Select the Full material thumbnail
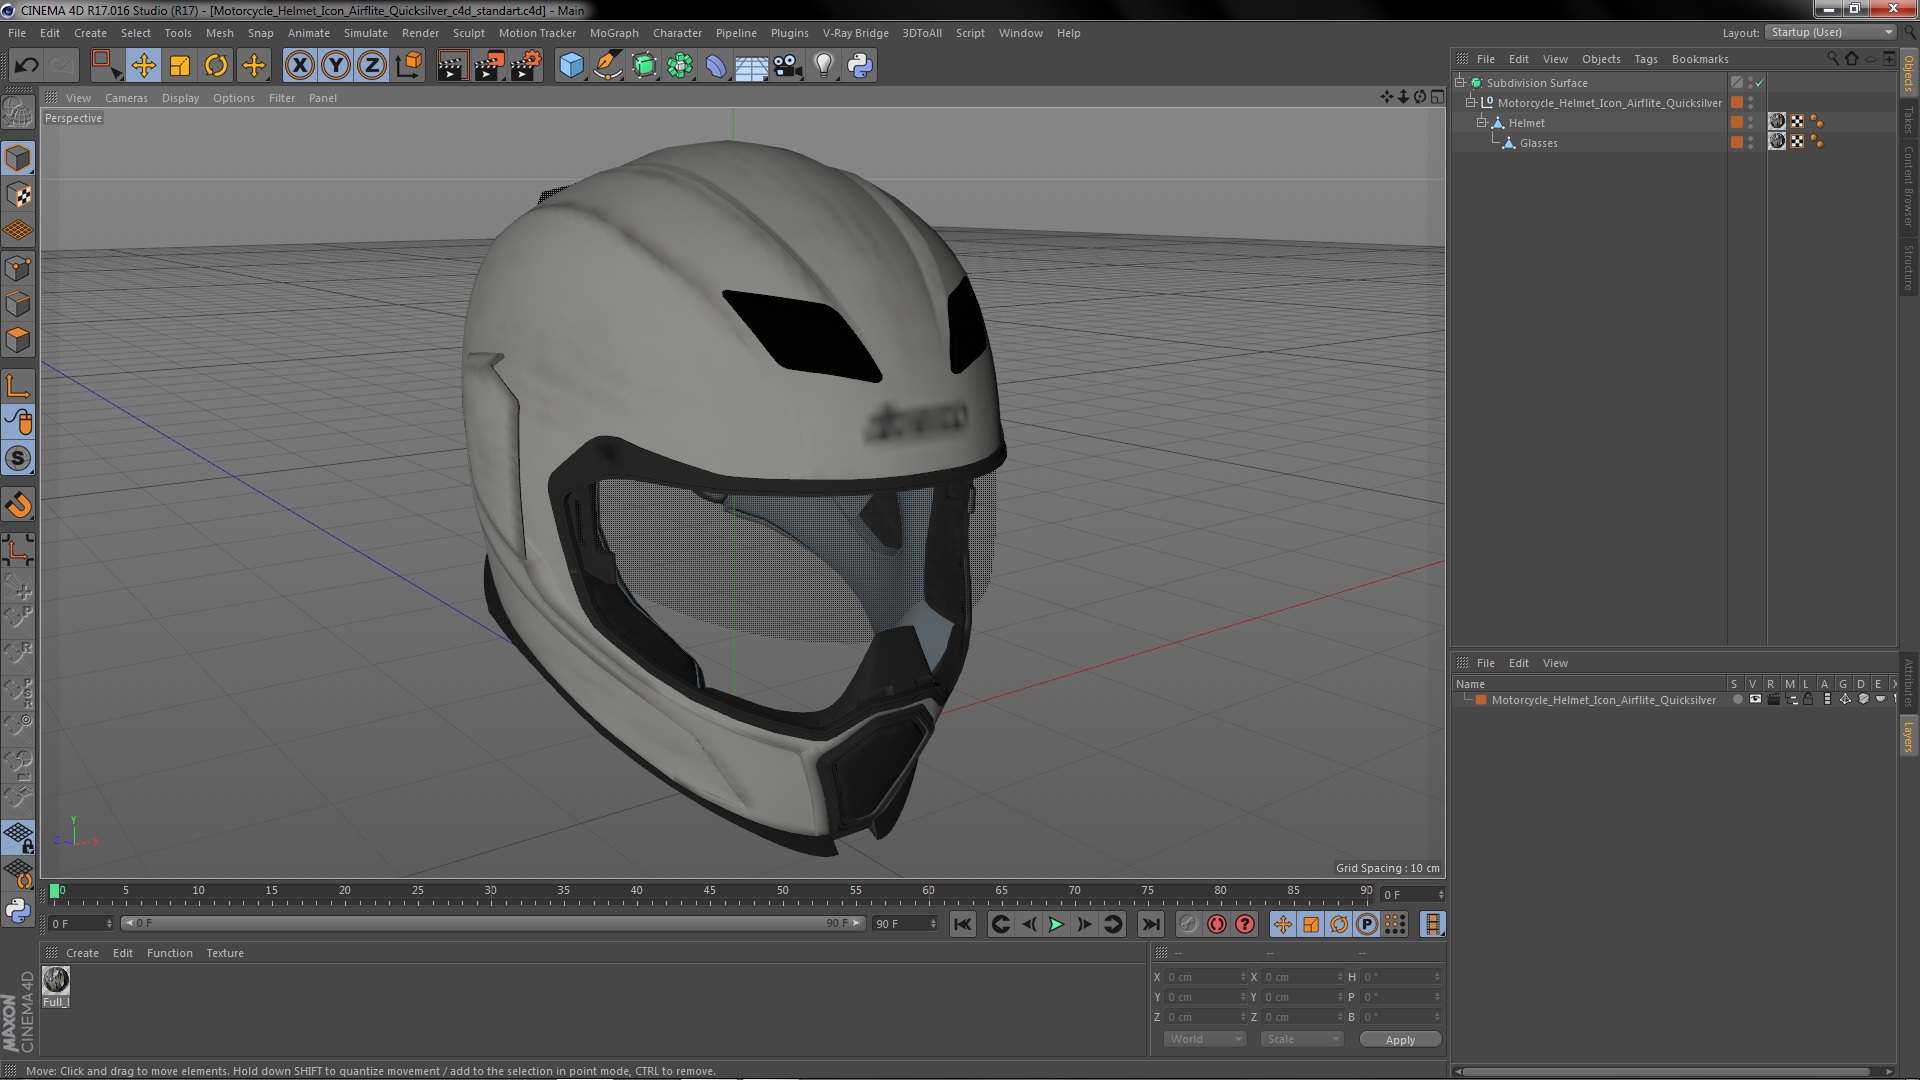Viewport: 1920px width, 1080px height. (56, 980)
